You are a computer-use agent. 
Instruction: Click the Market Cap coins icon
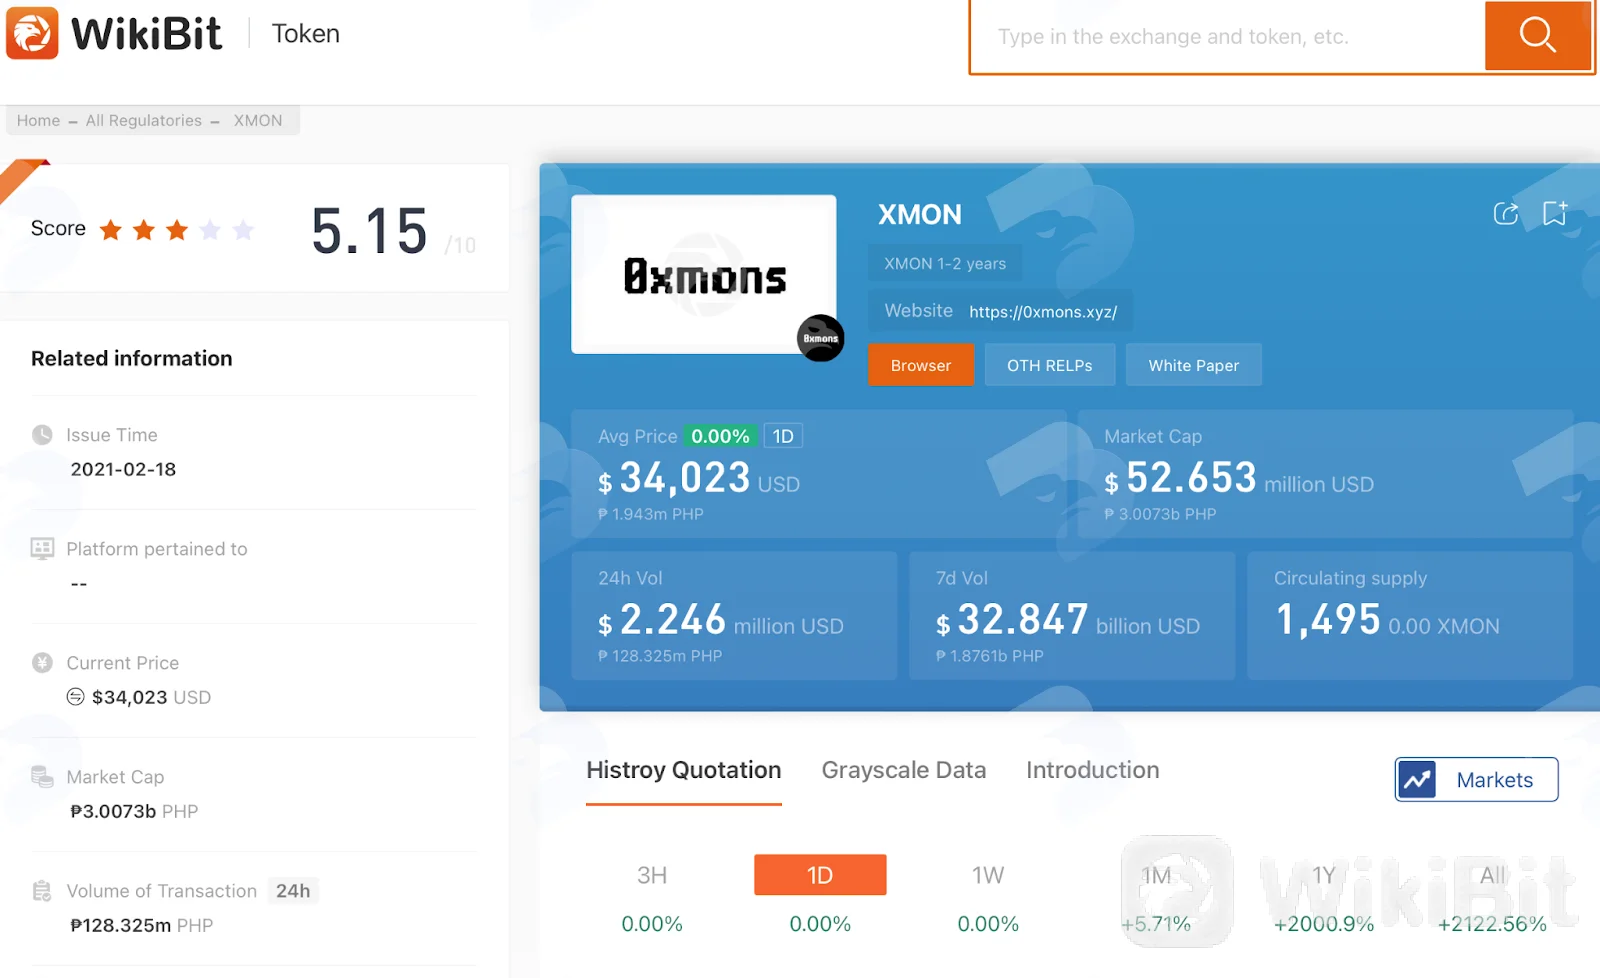point(42,777)
